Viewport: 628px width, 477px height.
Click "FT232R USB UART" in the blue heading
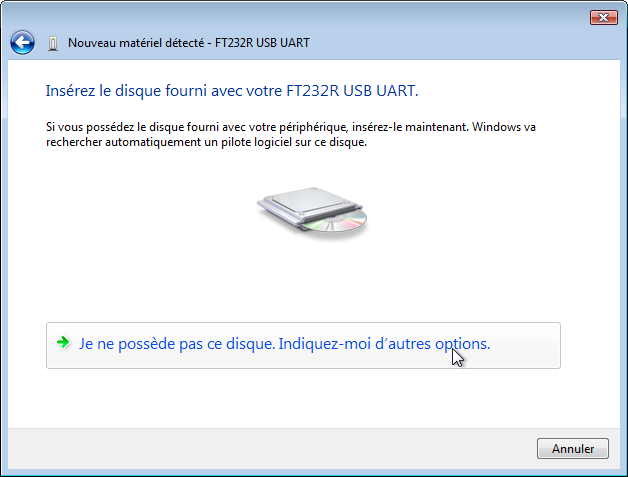352,91
